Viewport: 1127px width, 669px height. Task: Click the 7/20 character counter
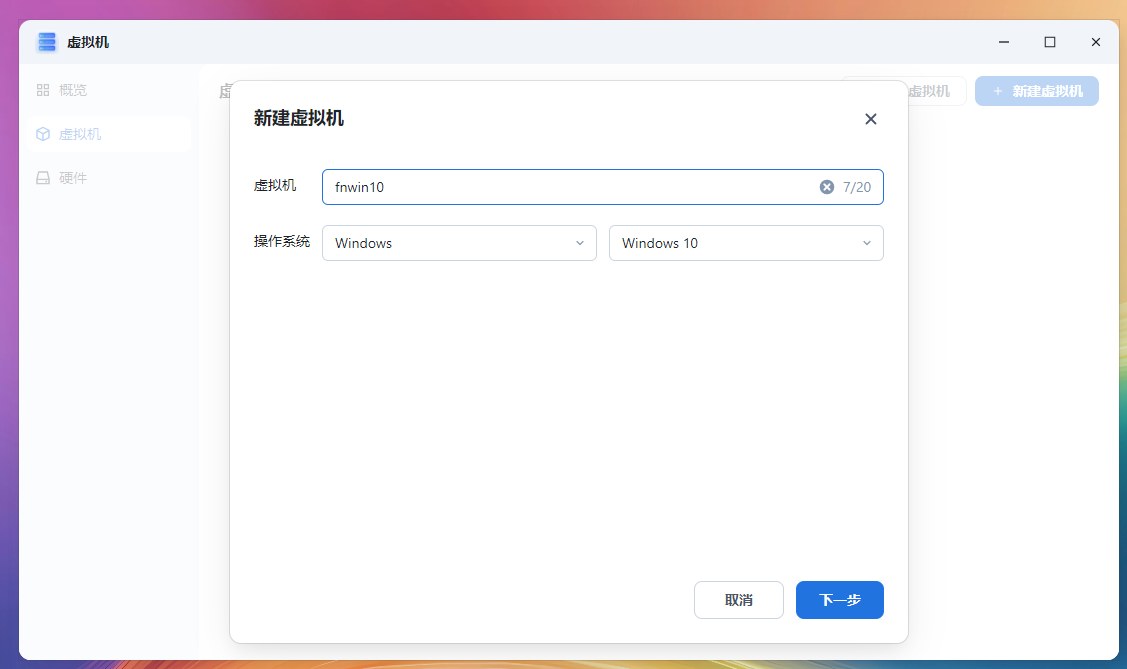[857, 187]
